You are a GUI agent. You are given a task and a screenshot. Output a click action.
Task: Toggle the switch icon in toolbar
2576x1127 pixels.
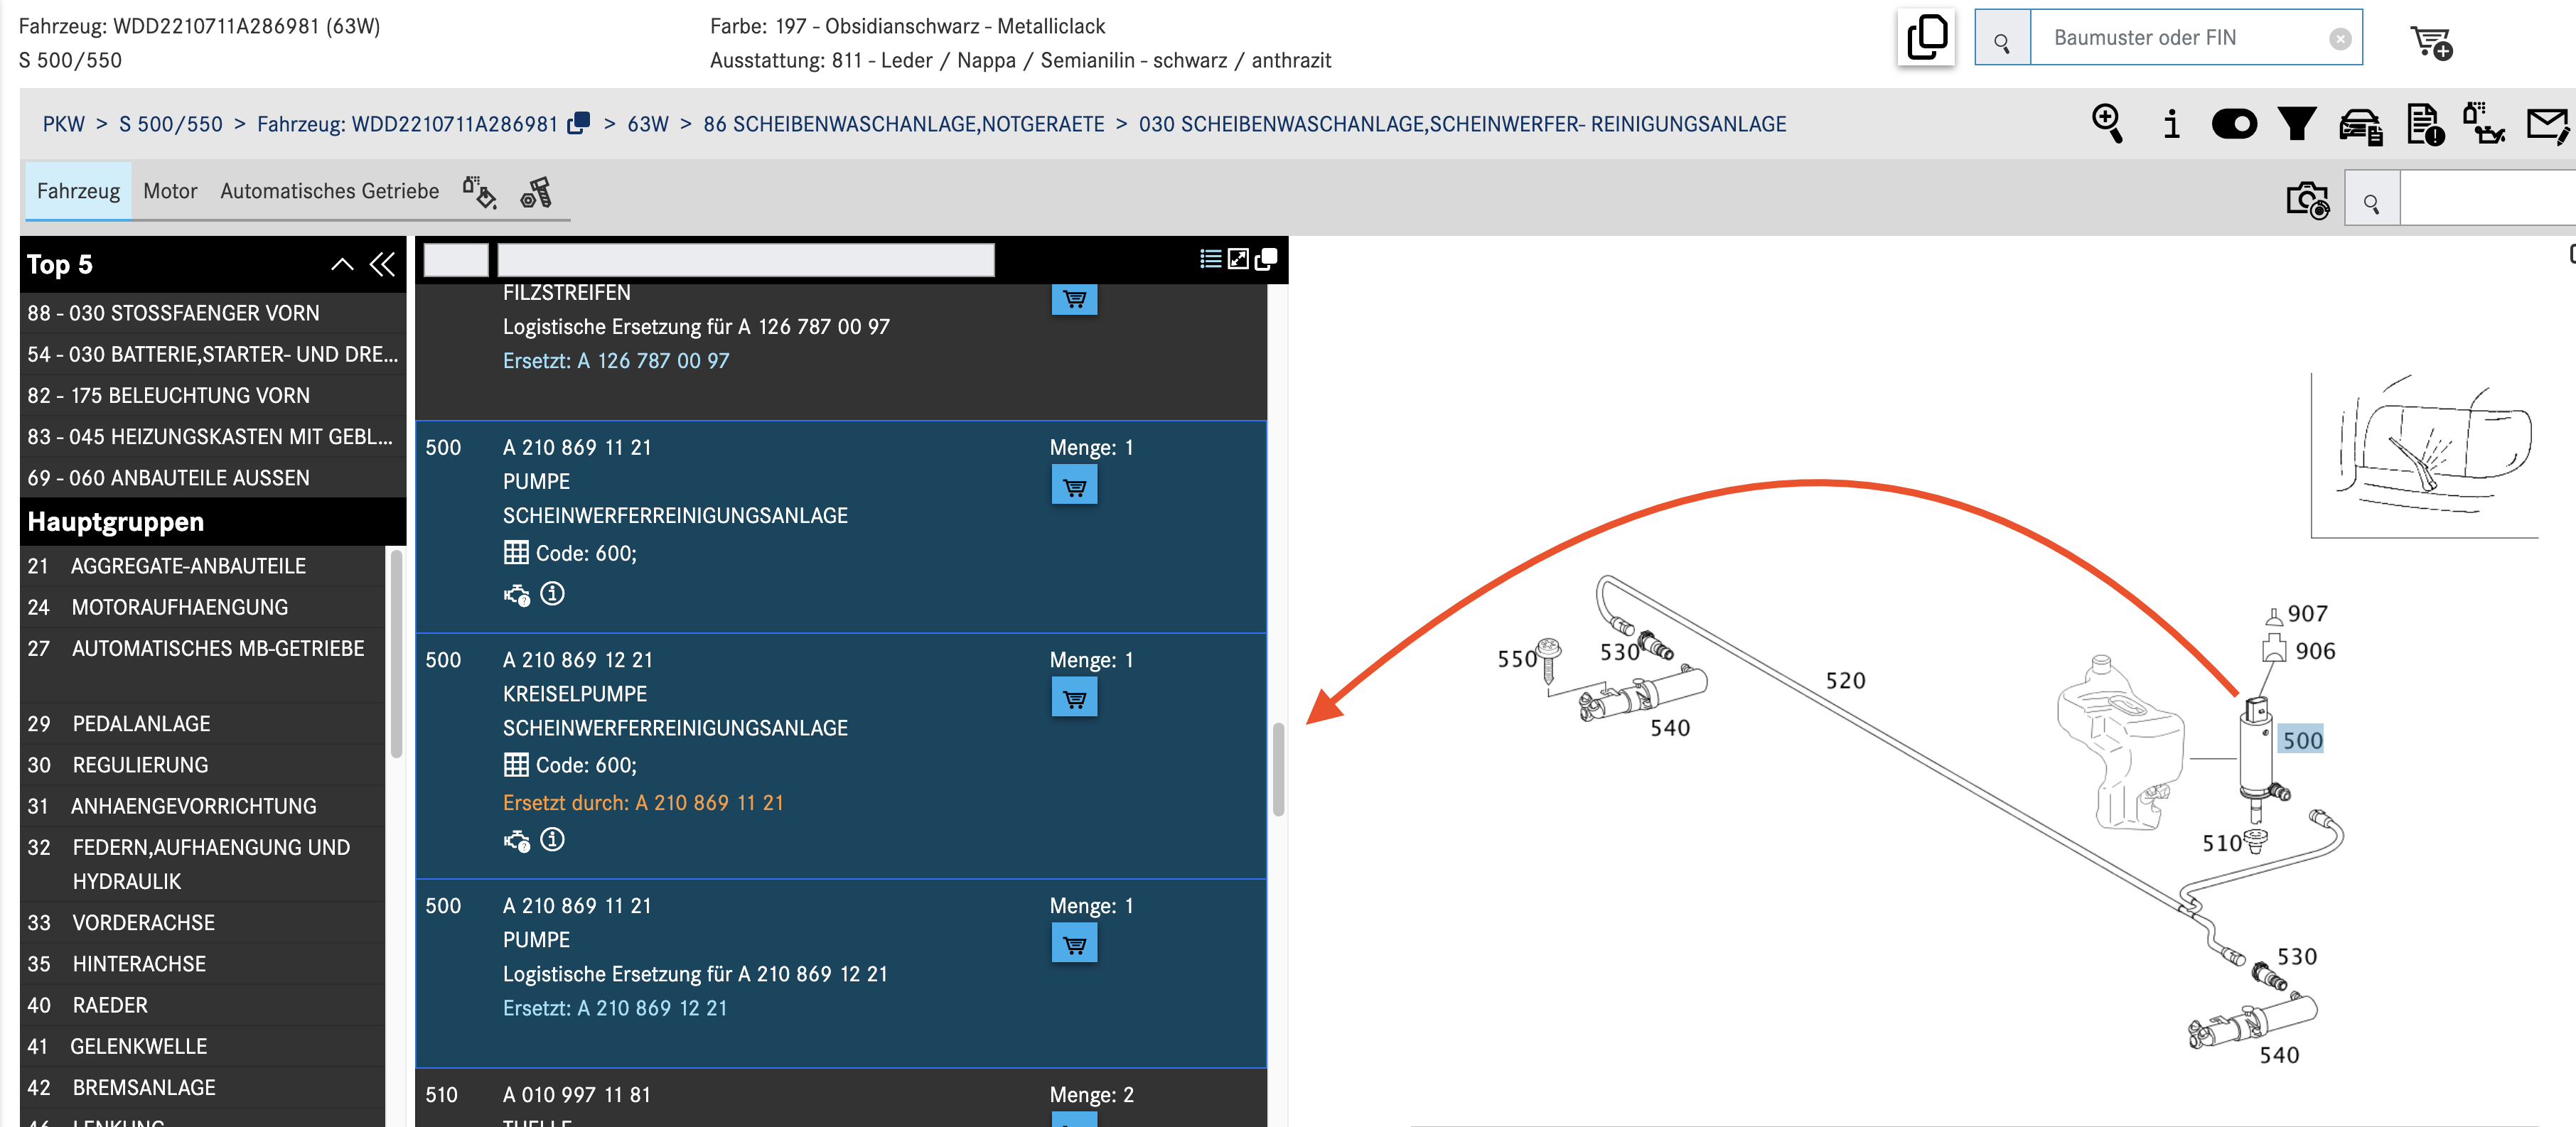(2234, 124)
